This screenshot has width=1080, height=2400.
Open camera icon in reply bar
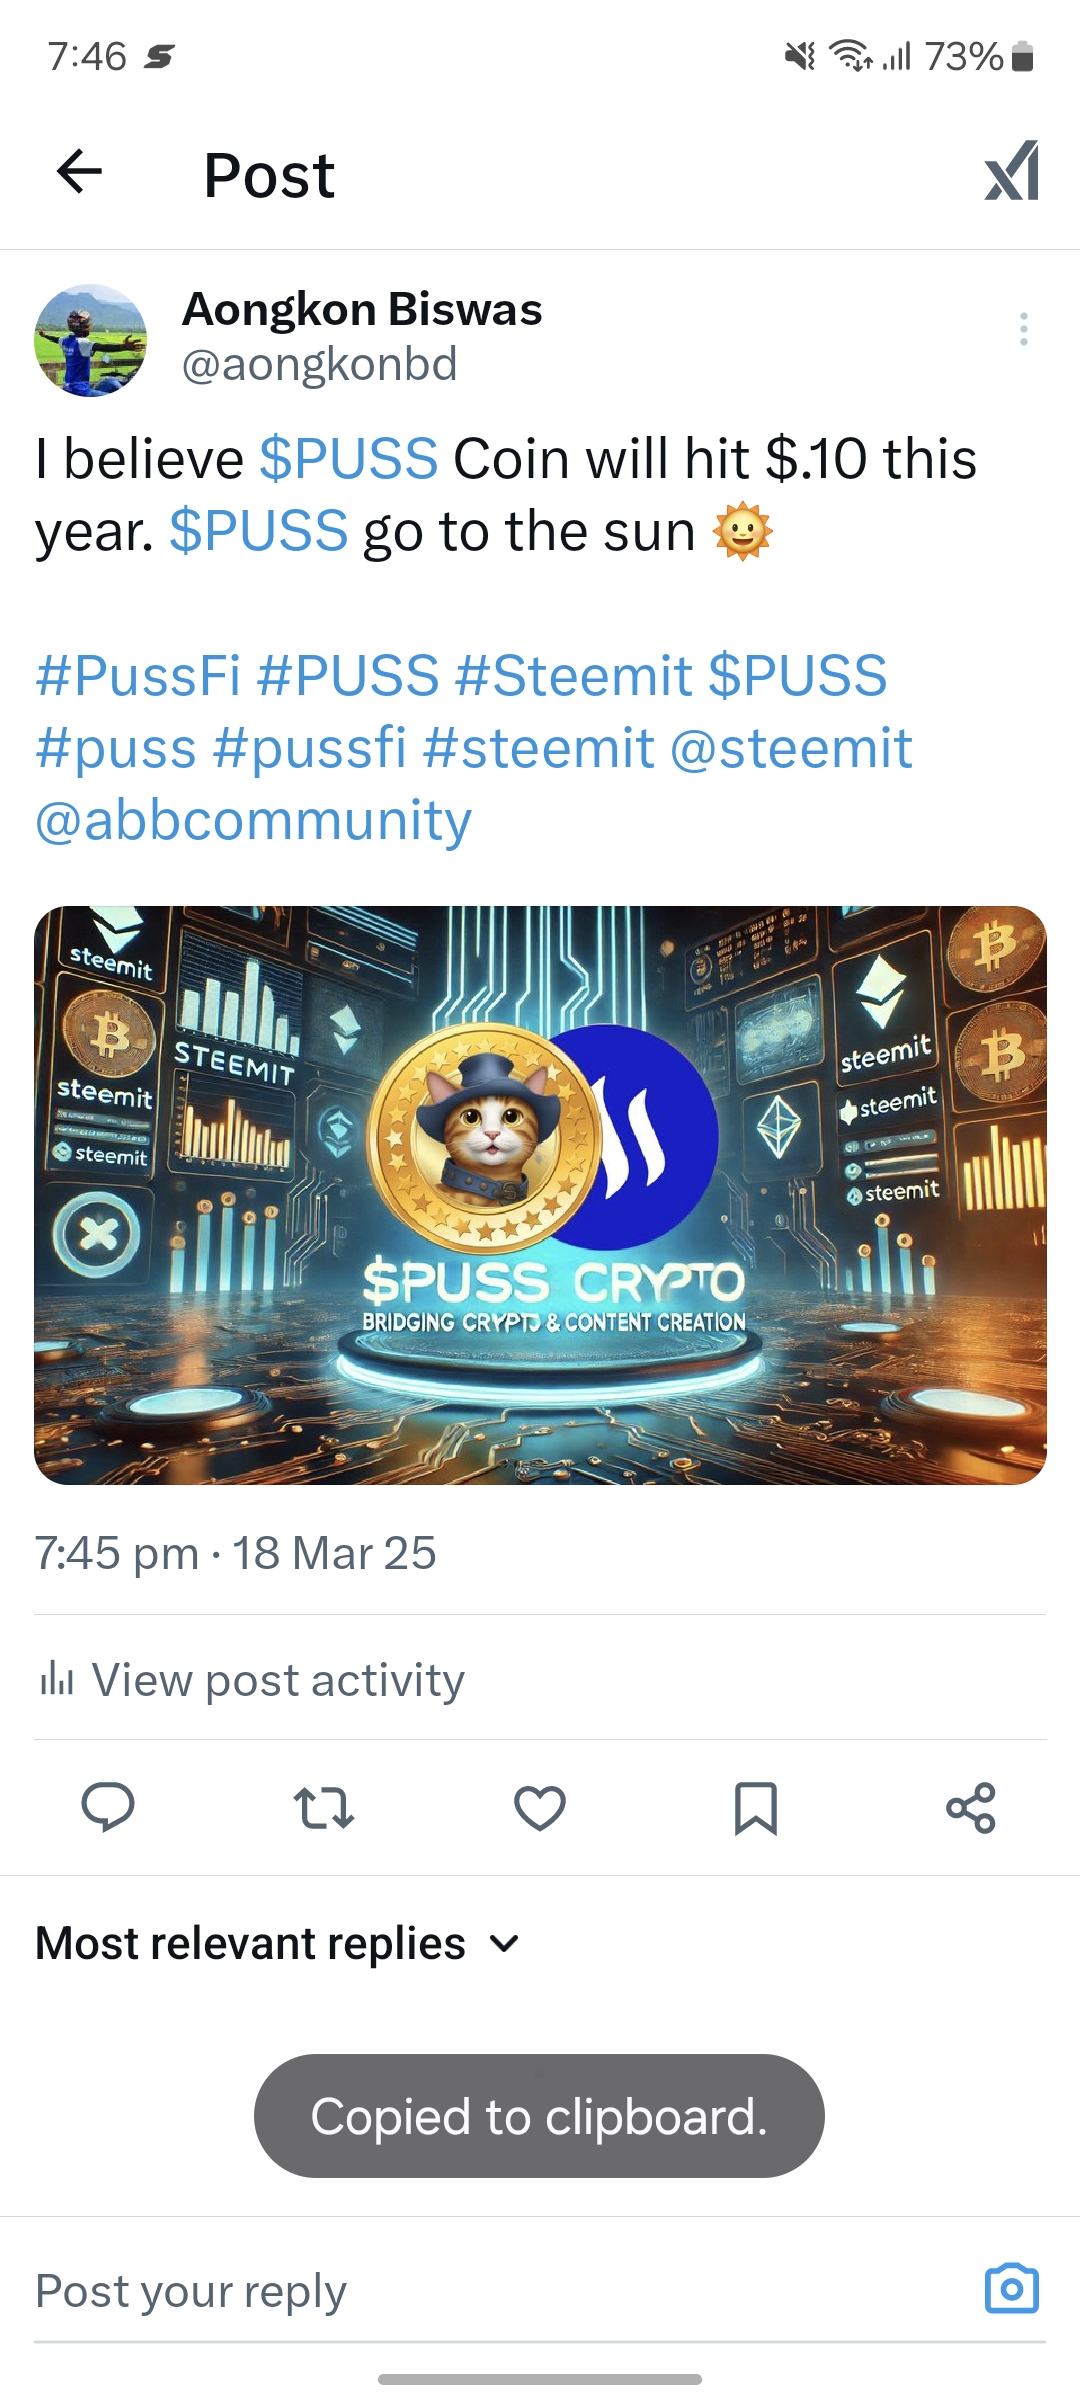click(1012, 2288)
